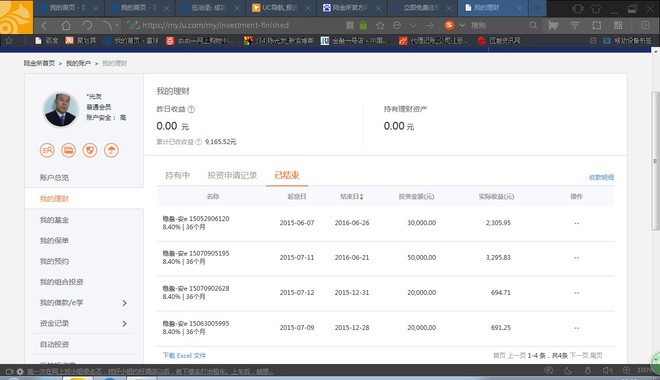The height and width of the screenshot is (380, 660).
Task: Toggle night mode moon icon in status bar
Action: coord(568,370)
